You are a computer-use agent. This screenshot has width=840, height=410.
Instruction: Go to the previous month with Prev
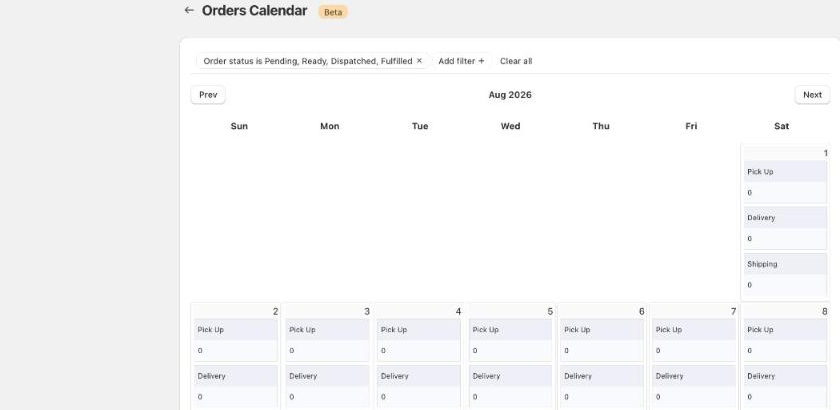[208, 95]
